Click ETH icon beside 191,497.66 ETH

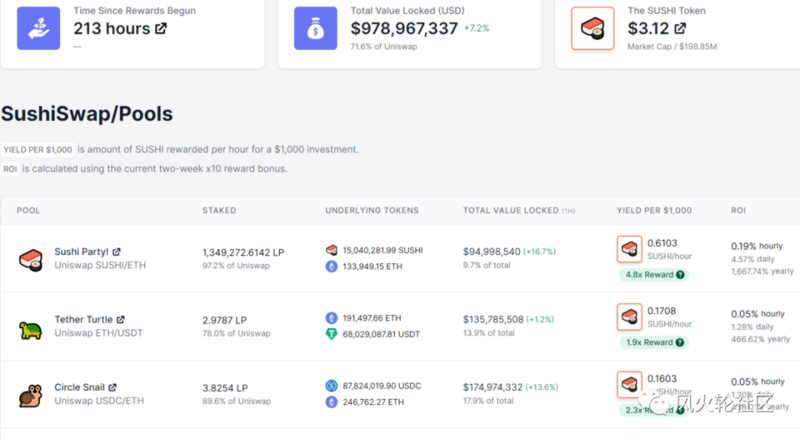click(x=332, y=318)
